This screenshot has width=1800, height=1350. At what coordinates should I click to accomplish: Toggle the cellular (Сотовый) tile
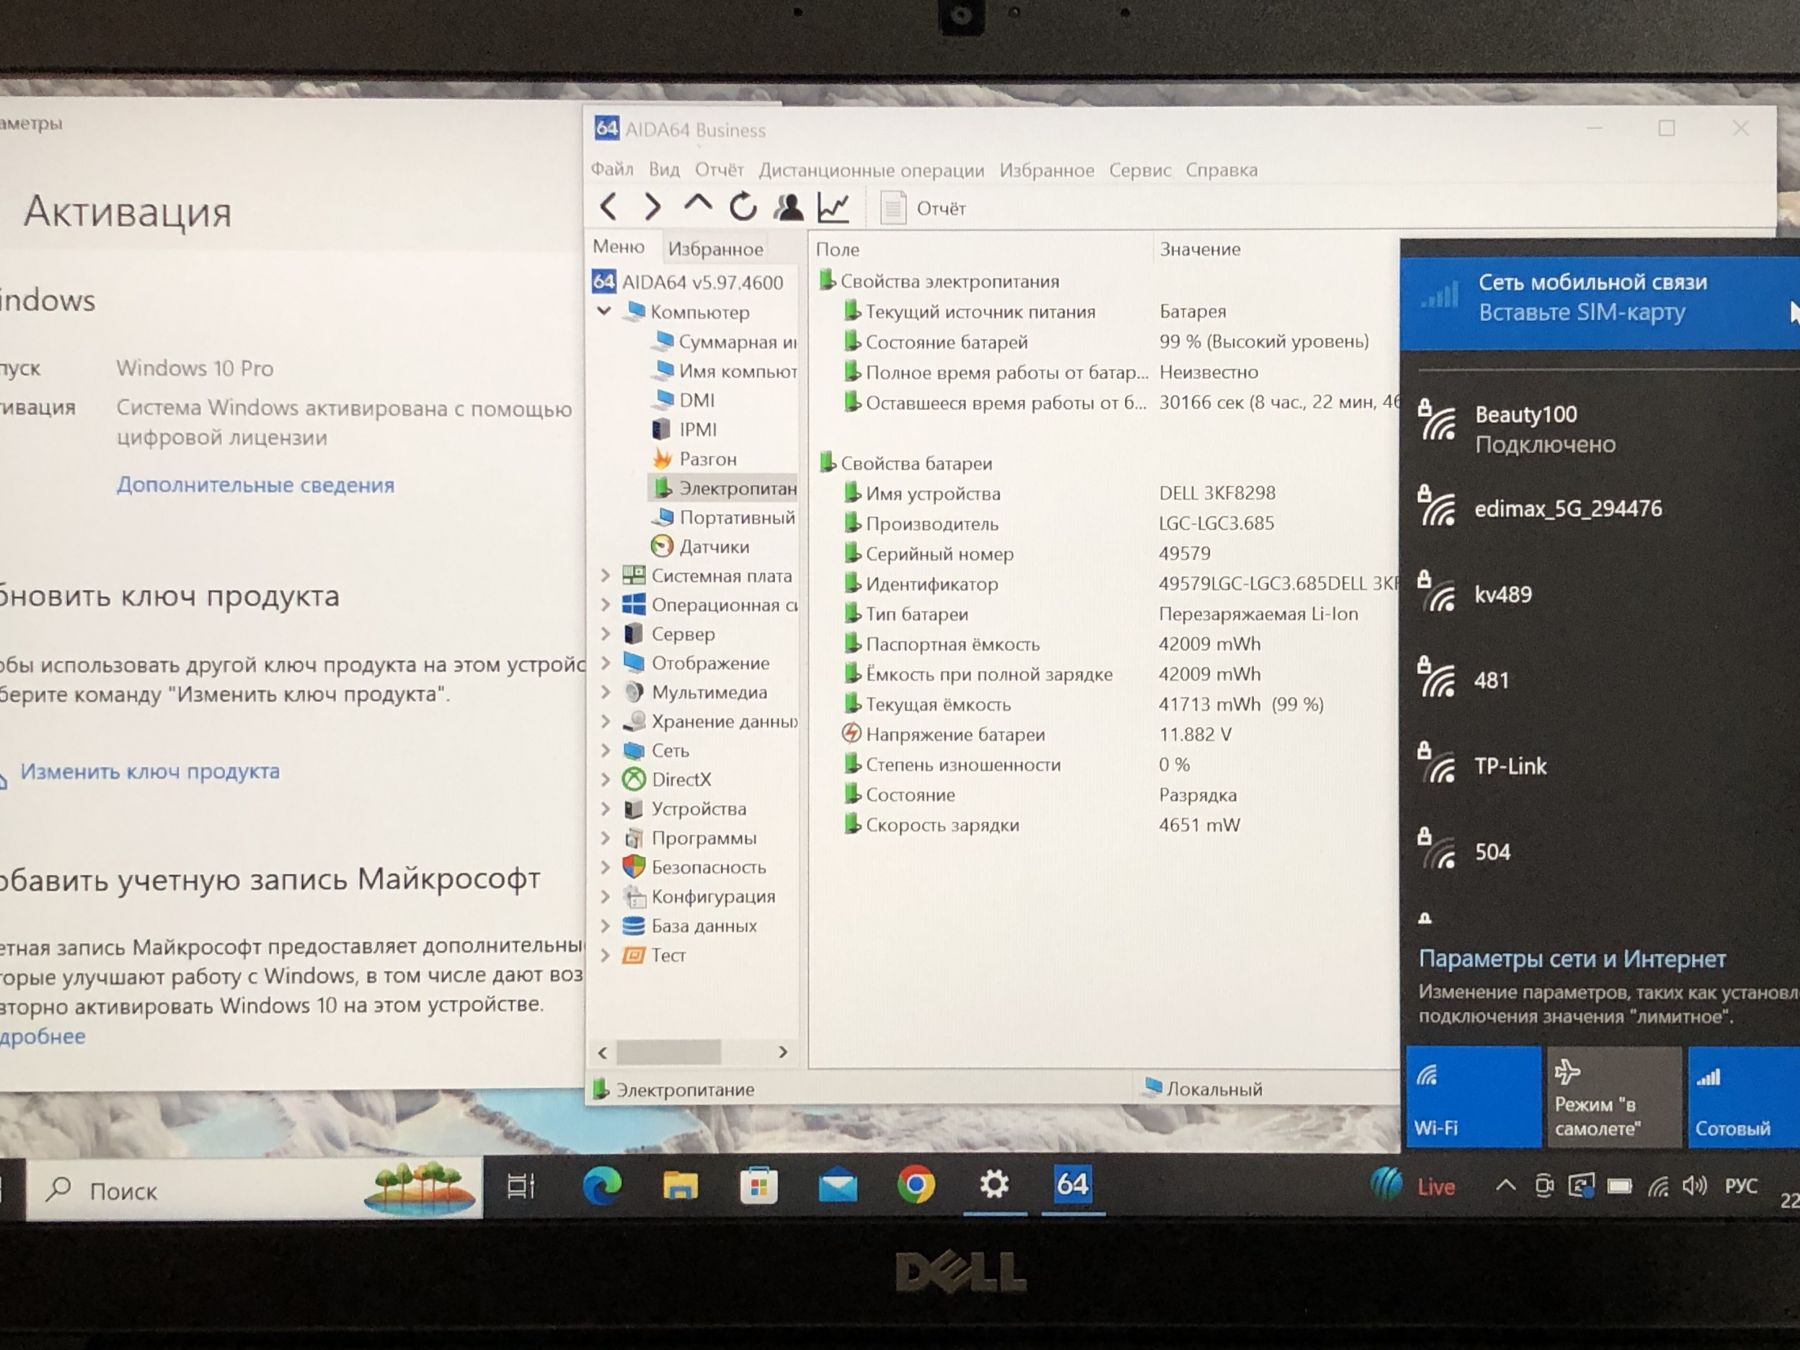pyautogui.click(x=1742, y=1098)
